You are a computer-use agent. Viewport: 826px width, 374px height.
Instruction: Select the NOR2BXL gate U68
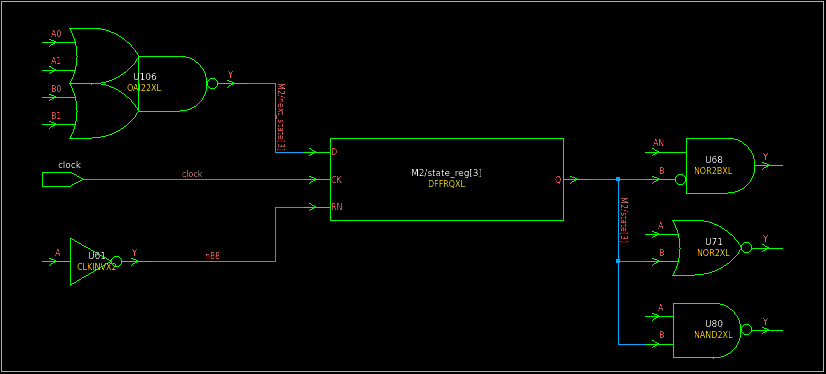715,165
